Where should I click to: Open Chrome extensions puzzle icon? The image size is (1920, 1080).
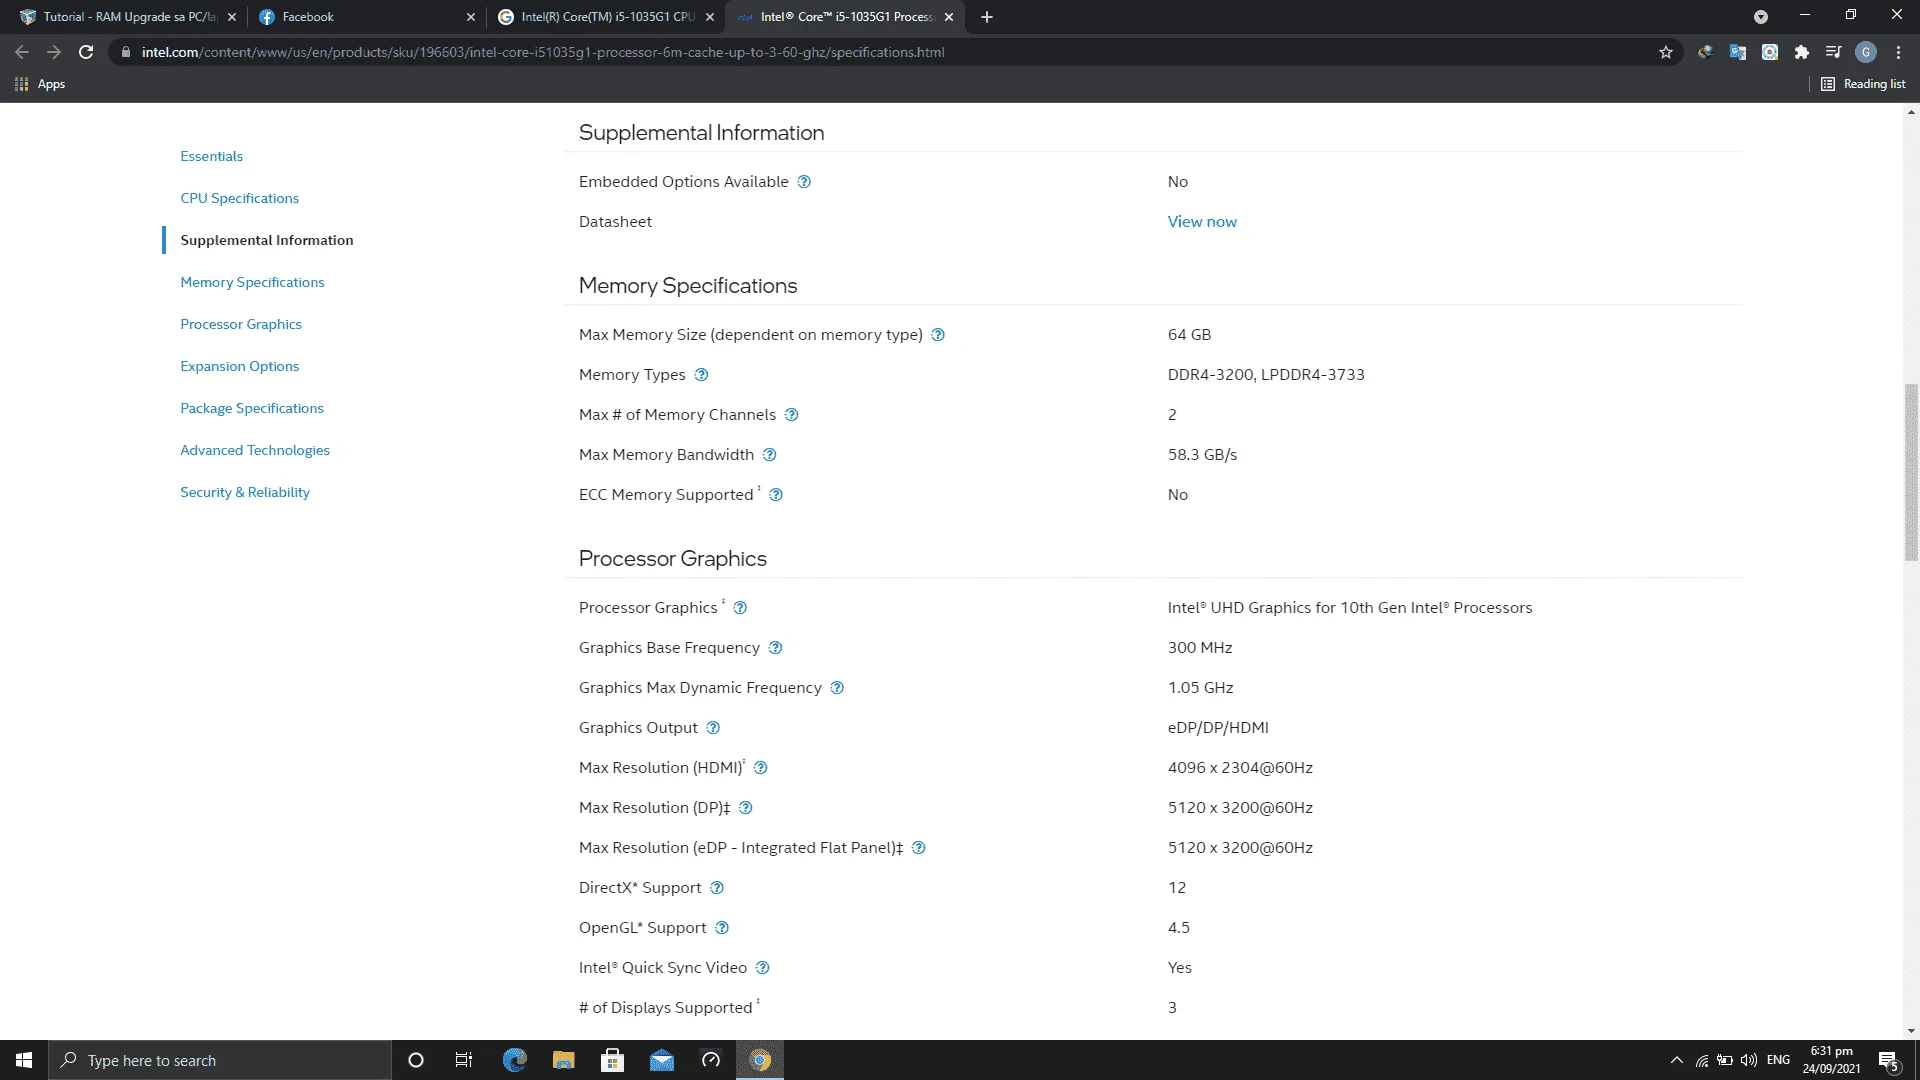1802,52
